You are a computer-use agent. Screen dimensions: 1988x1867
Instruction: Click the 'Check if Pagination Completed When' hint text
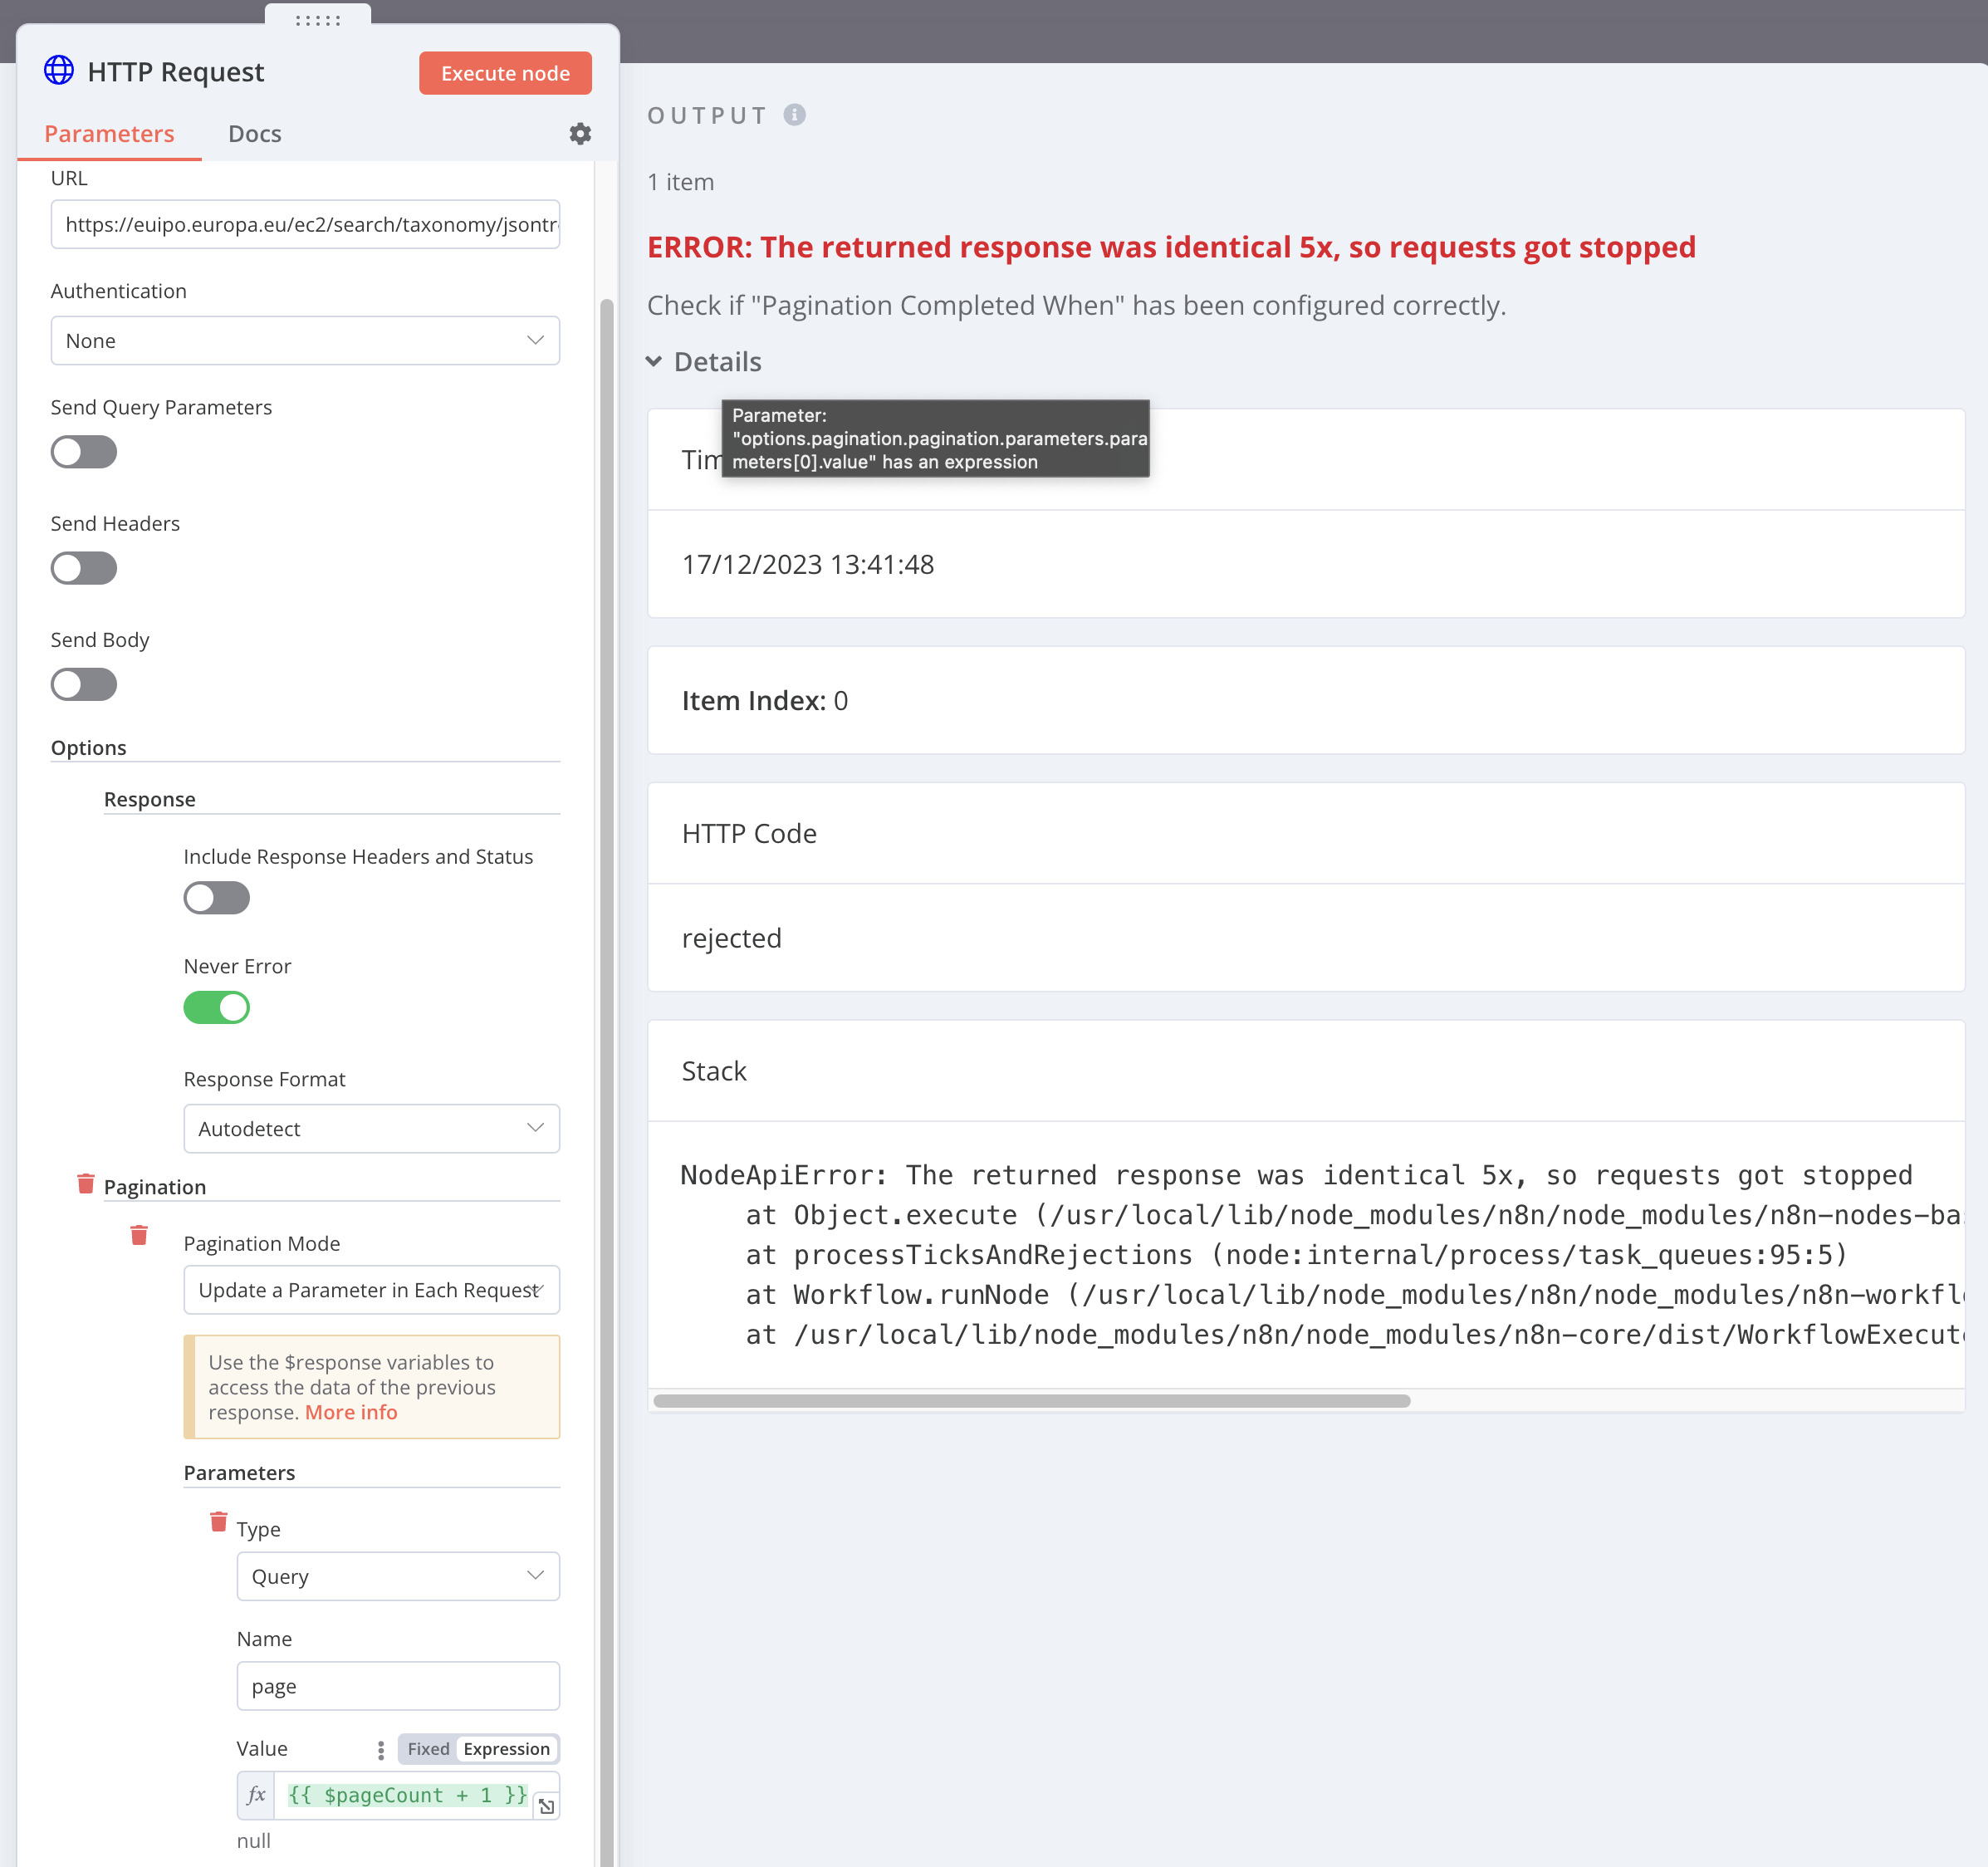1076,305
